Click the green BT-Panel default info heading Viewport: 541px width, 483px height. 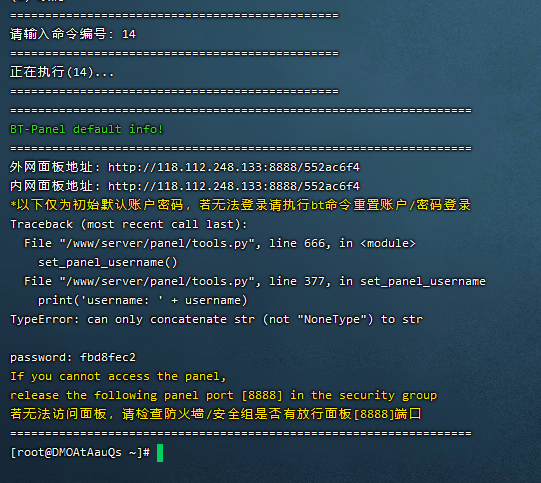pyautogui.click(x=86, y=129)
